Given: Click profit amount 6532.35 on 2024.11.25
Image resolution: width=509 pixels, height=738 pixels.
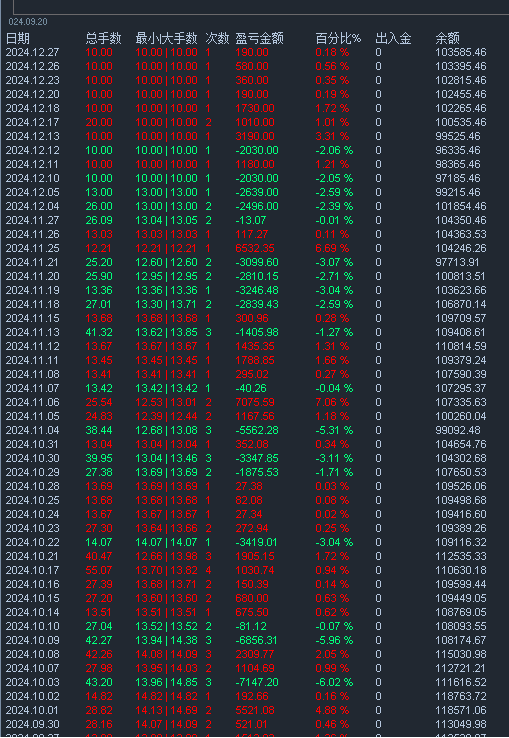Looking at the screenshot, I should (x=255, y=248).
